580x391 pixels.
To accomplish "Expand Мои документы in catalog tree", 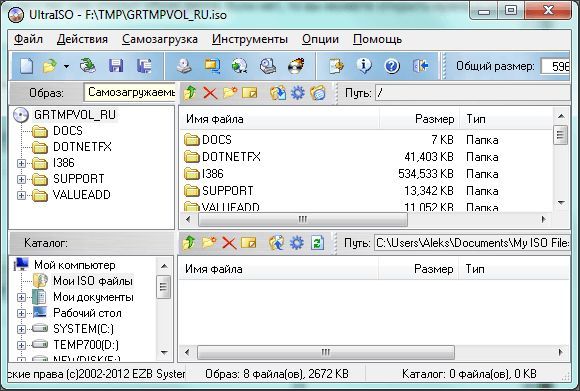I will pyautogui.click(x=21, y=297).
